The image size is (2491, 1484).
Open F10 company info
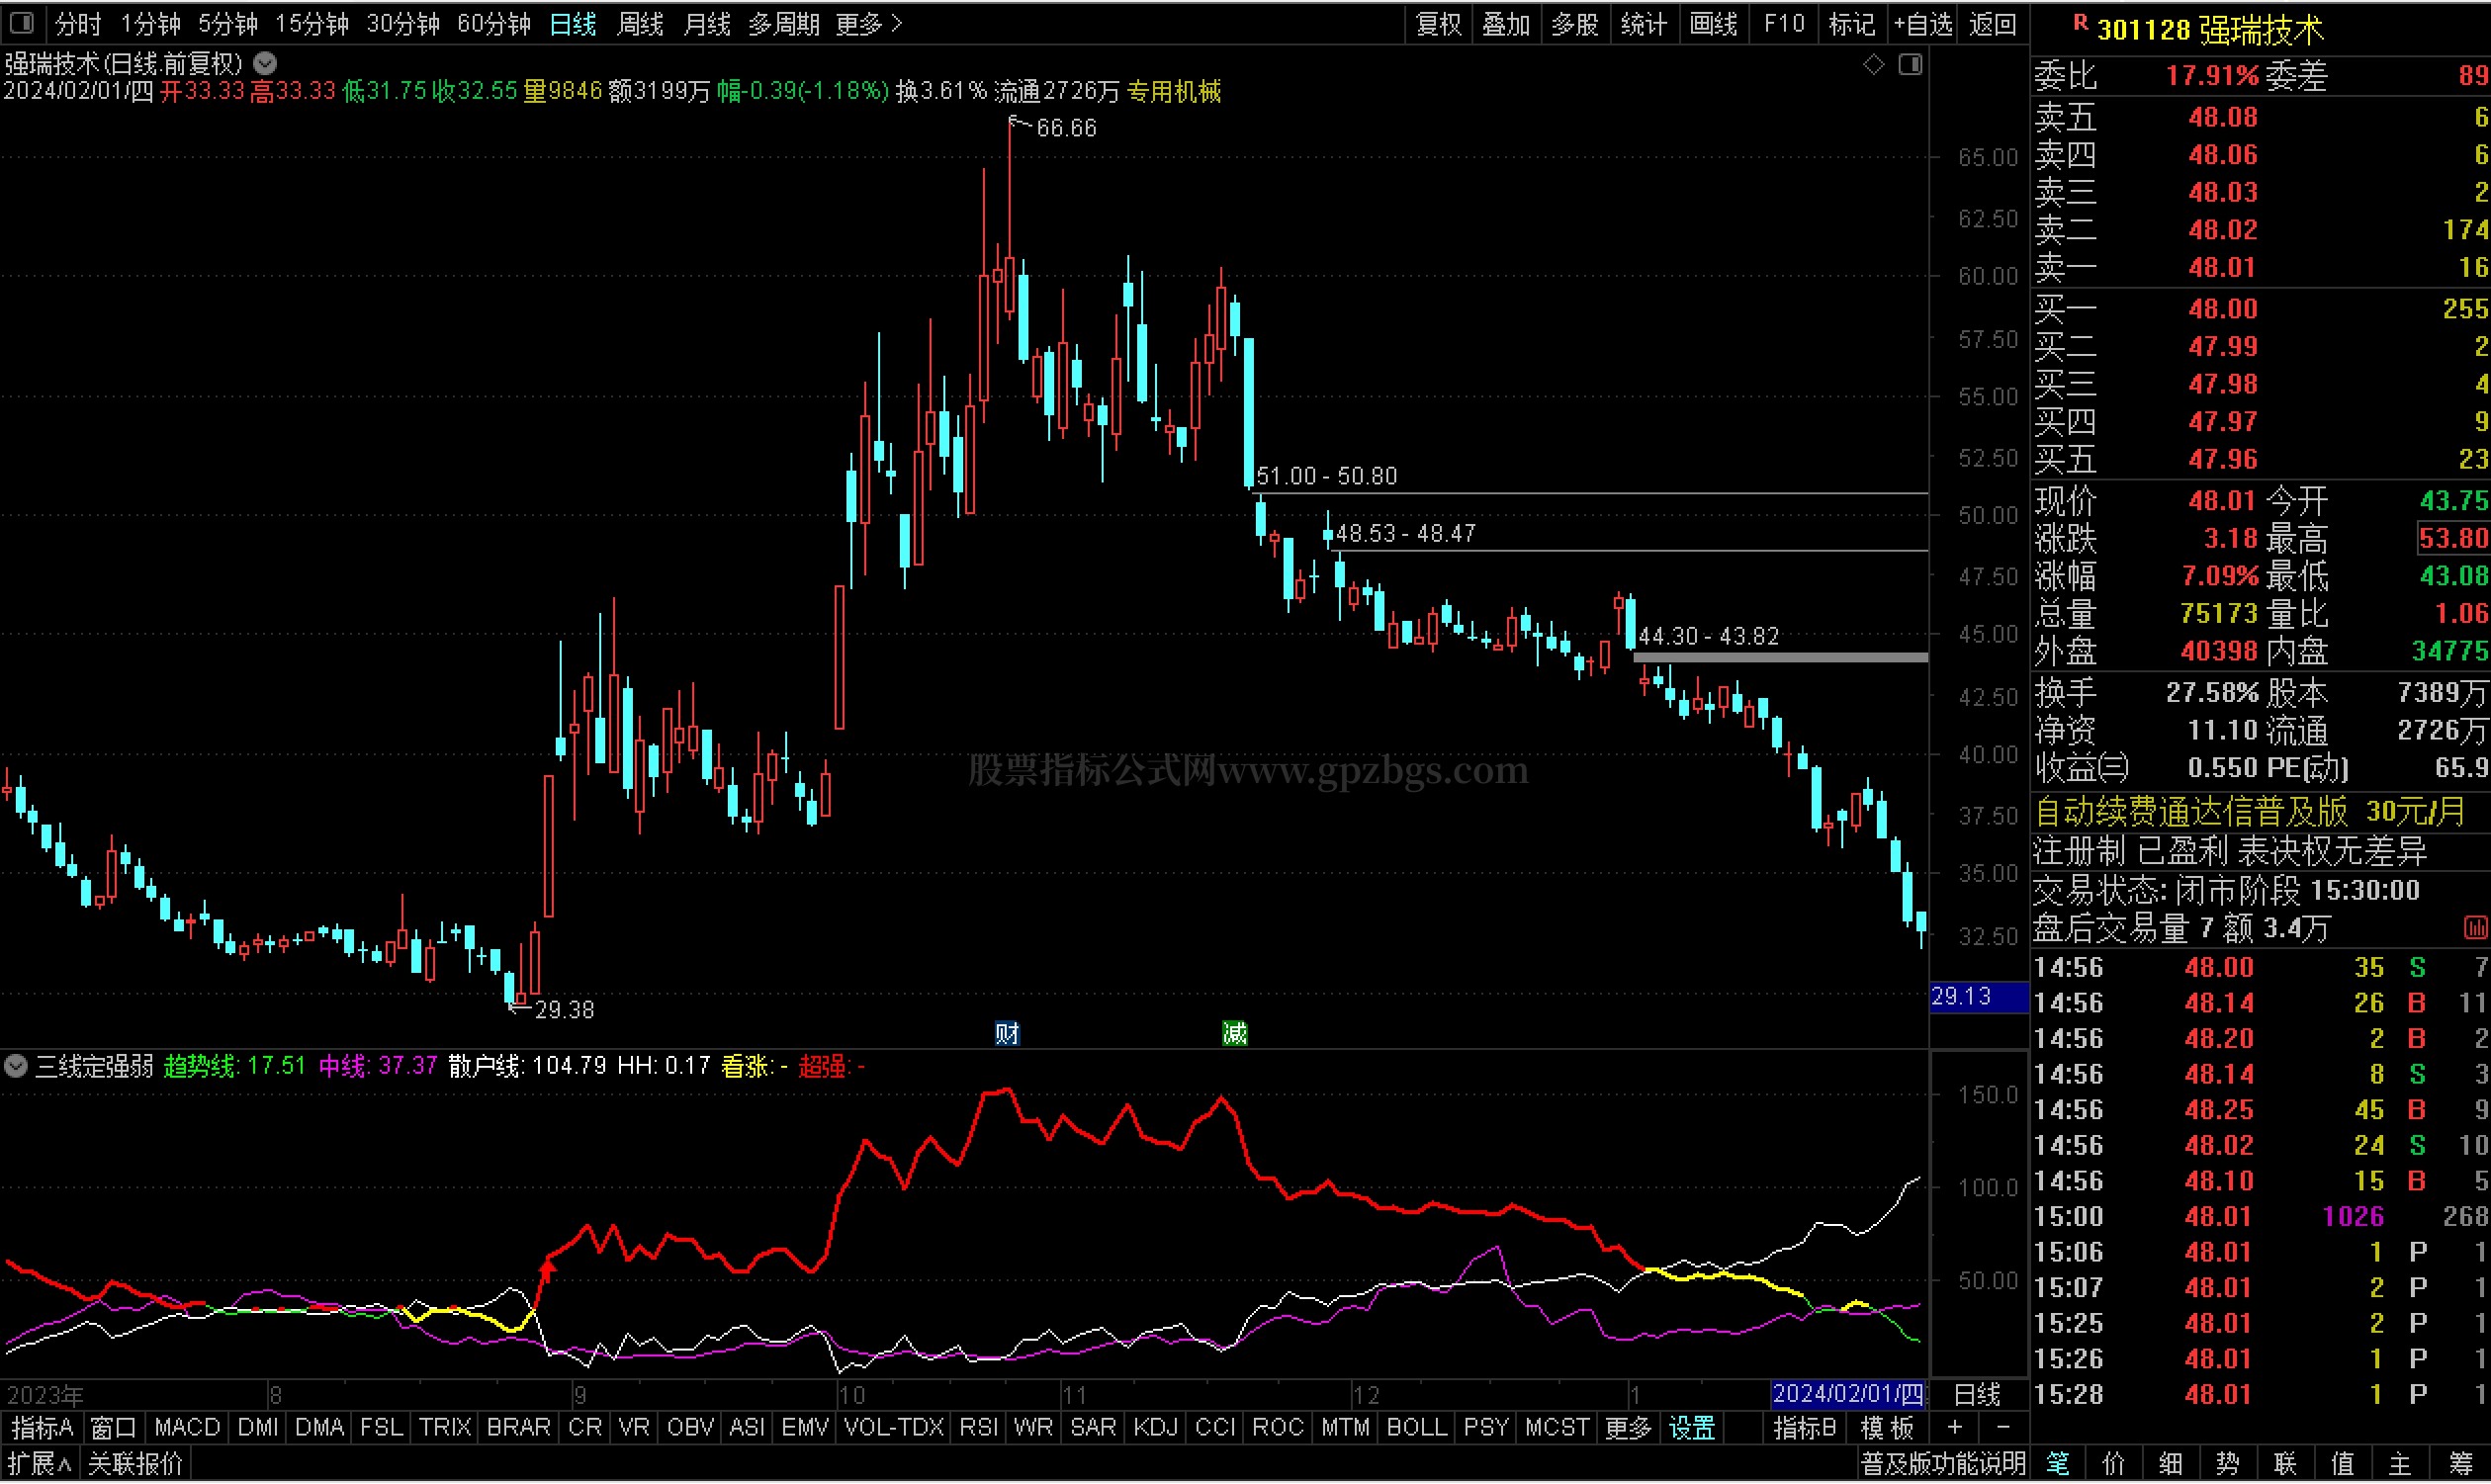[1784, 23]
